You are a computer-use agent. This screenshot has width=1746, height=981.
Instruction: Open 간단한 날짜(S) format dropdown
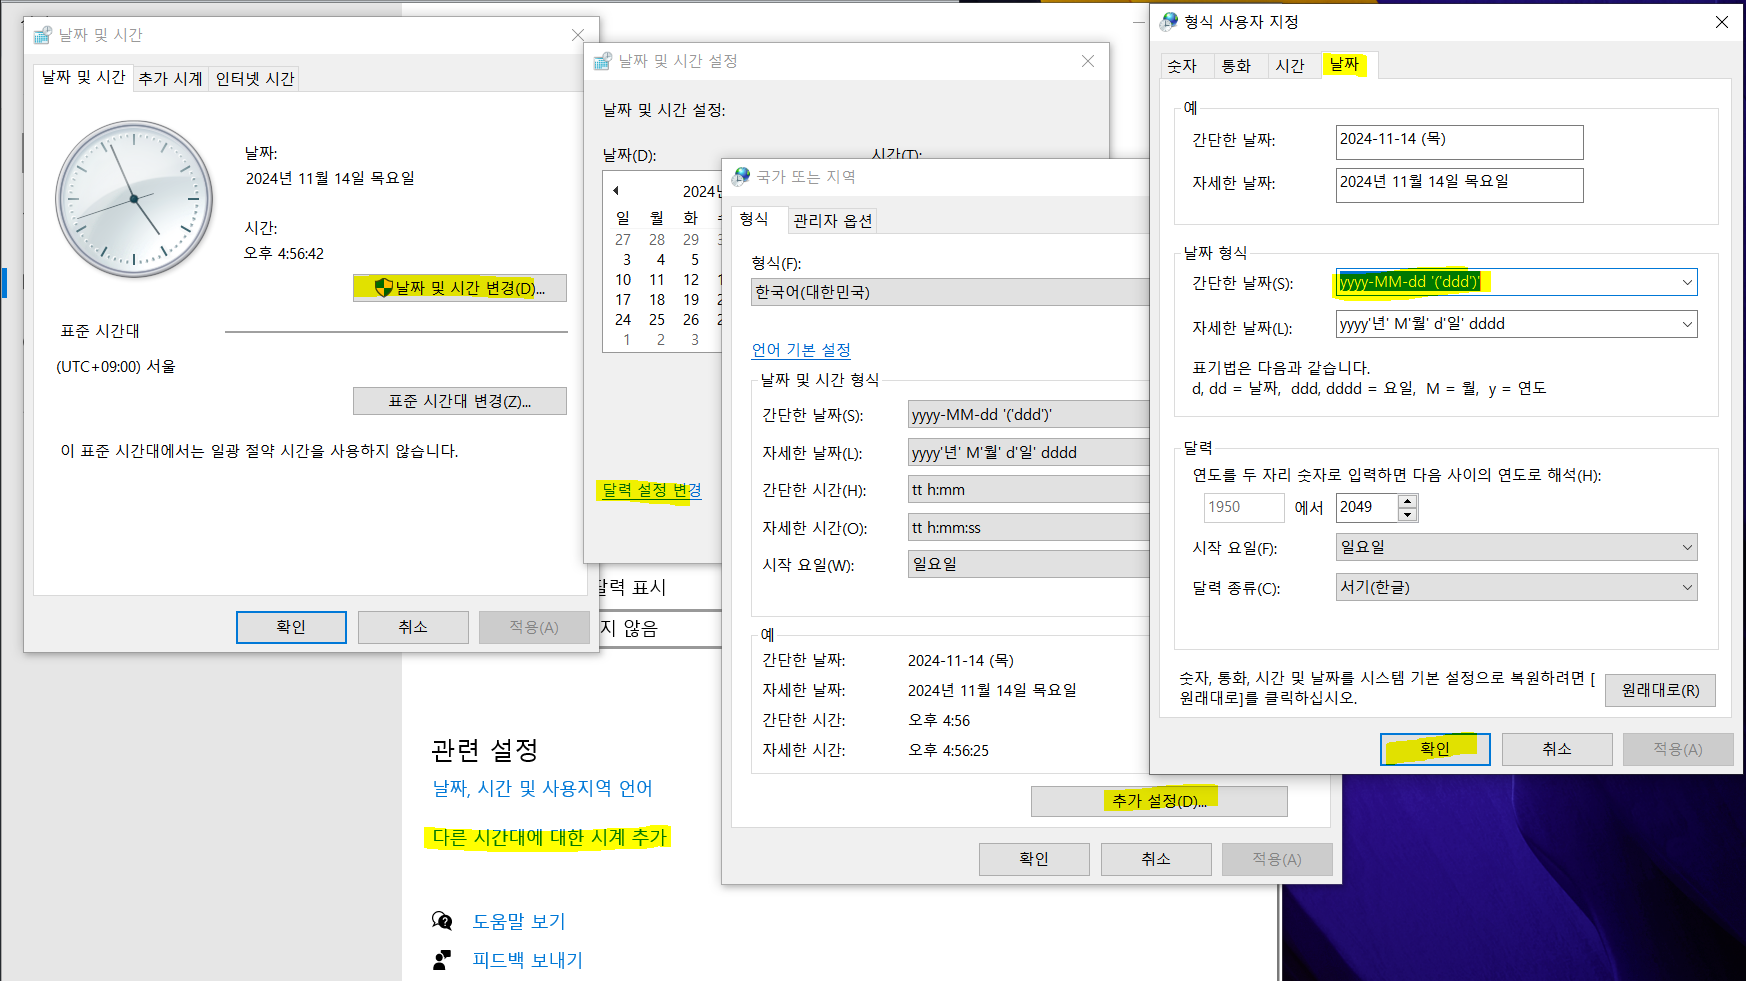pos(1687,282)
